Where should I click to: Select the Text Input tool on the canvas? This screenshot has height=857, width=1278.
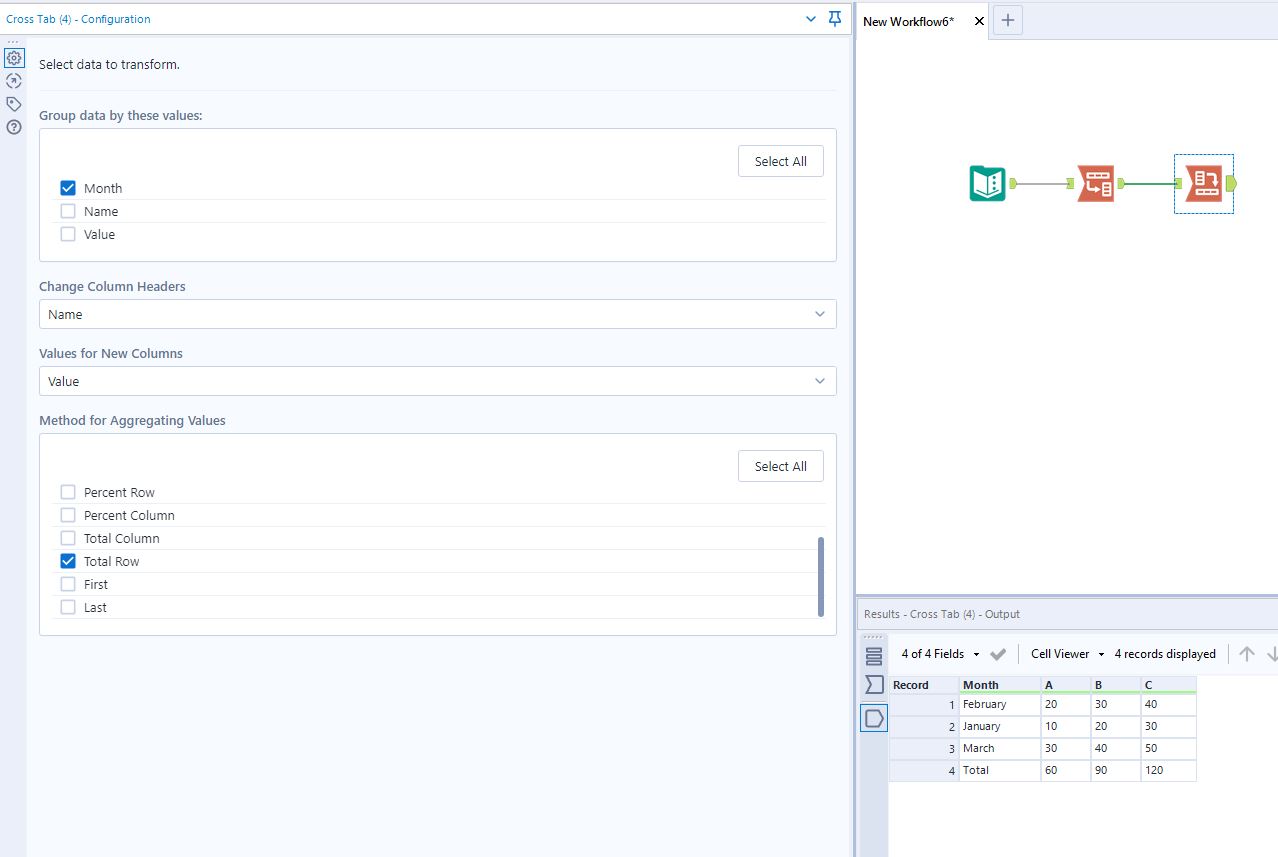click(x=986, y=184)
